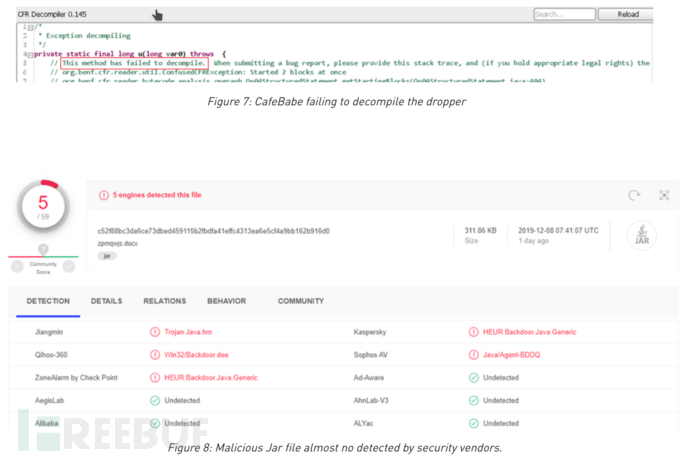Click the ZoneAlarm by Check Point warning icon

click(x=155, y=377)
